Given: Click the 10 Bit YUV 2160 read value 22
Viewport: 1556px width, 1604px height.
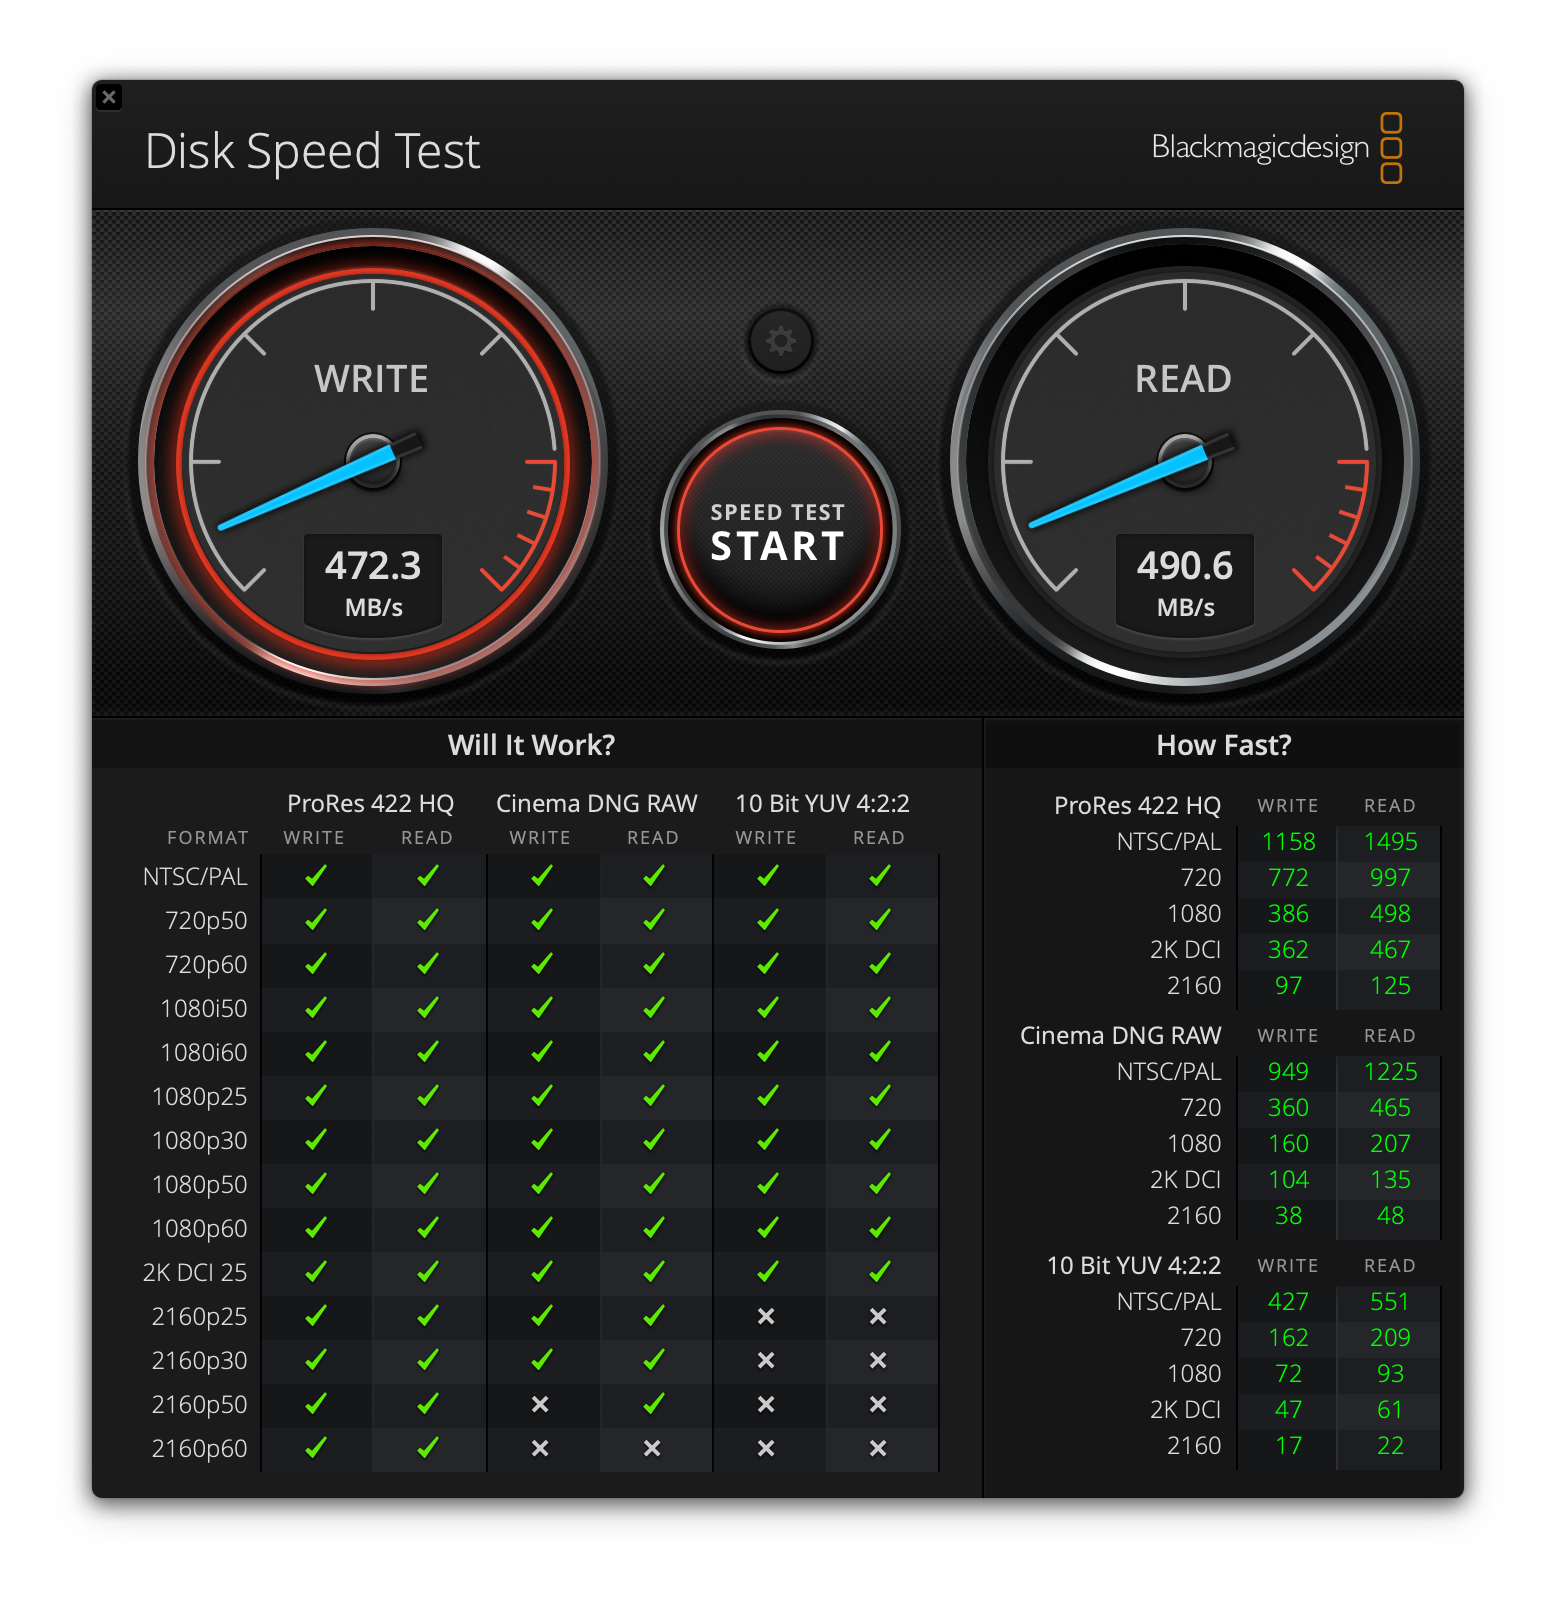Looking at the screenshot, I should click(x=1390, y=1446).
